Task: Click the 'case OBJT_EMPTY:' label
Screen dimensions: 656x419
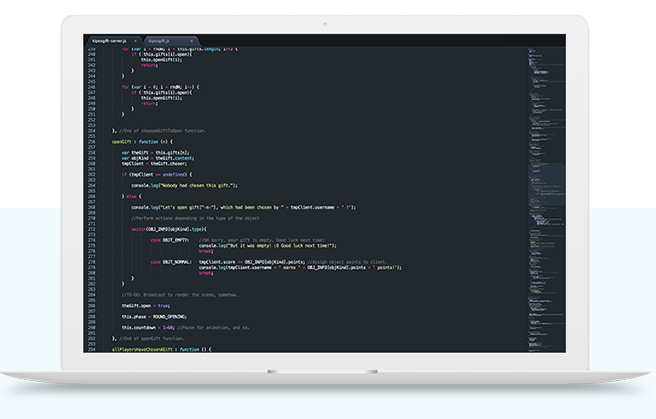Action: click(170, 240)
